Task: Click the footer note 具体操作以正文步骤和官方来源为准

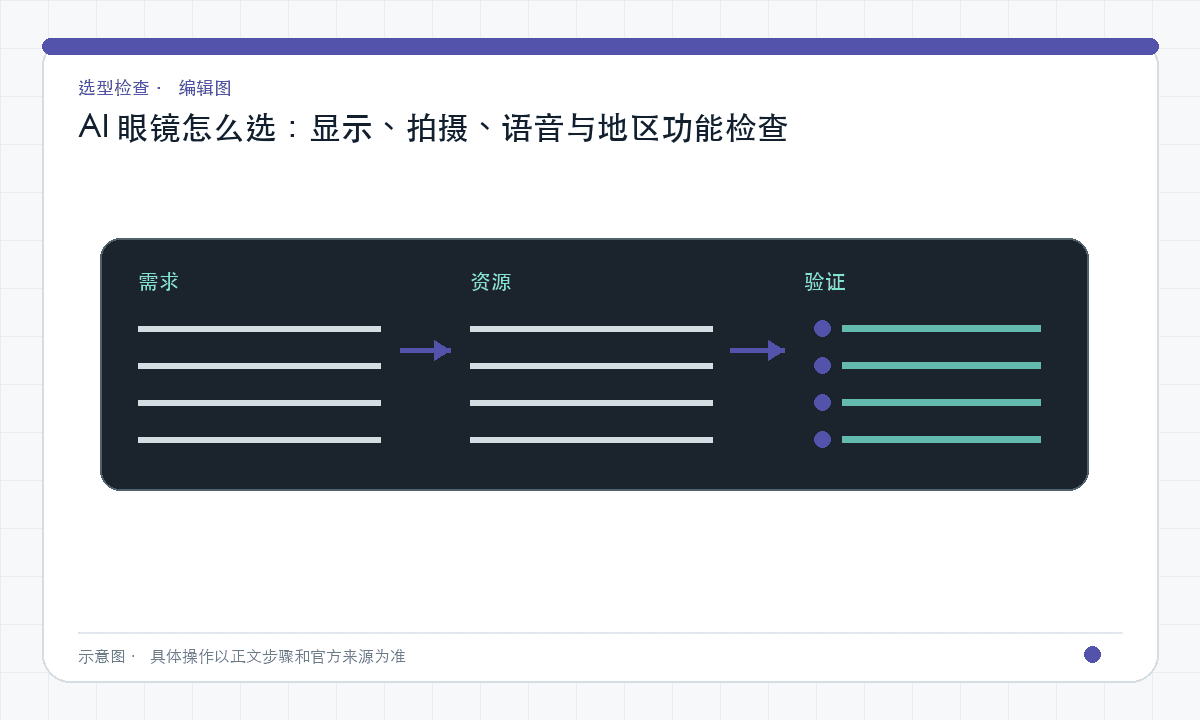Action: (x=278, y=656)
